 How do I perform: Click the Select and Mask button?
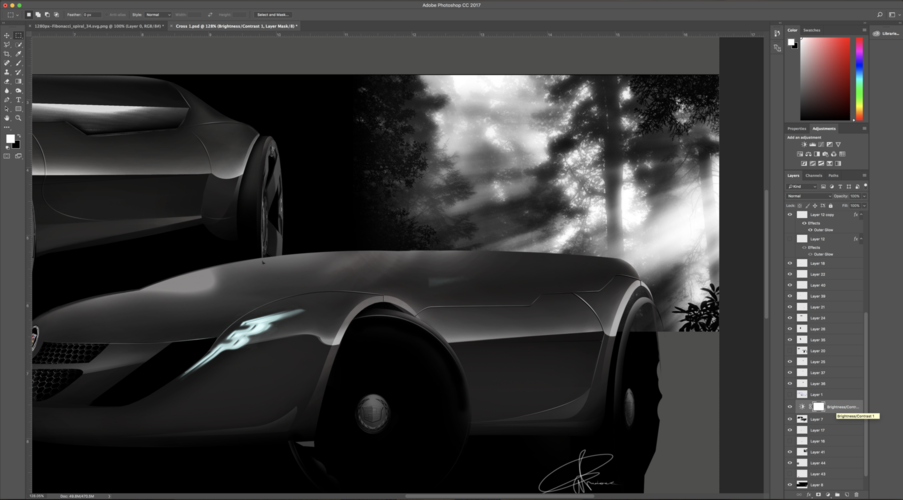[x=273, y=14]
